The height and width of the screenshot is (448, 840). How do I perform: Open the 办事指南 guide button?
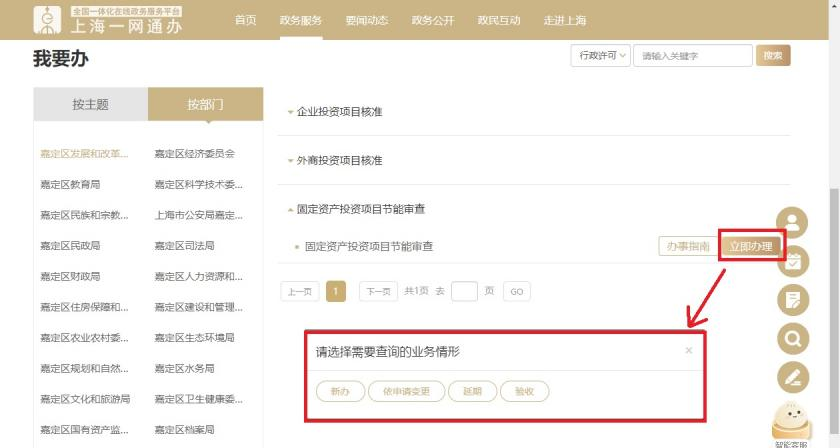[687, 246]
